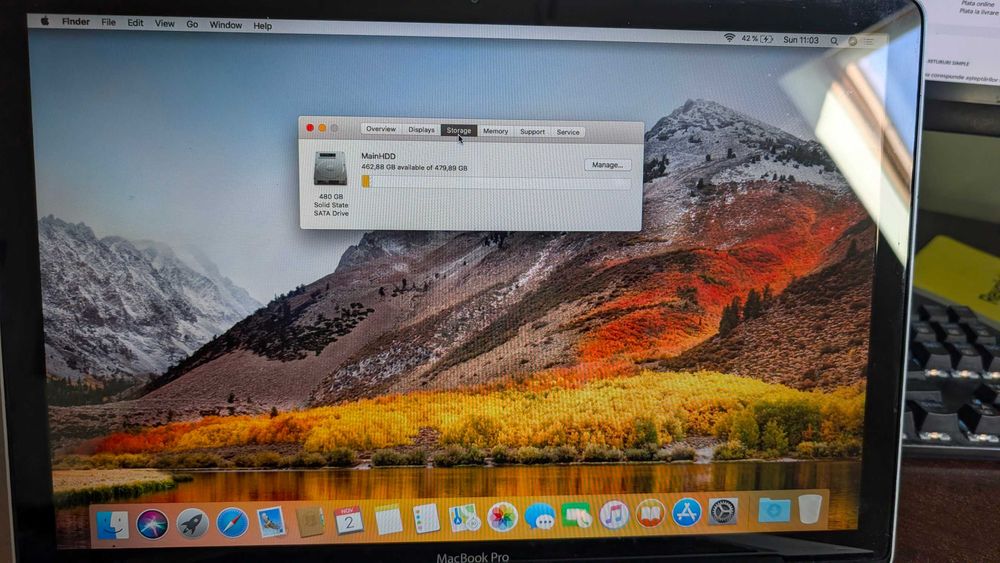Click the MainHDD hard drive icon
Screen dimensions: 1000x563
[330, 169]
